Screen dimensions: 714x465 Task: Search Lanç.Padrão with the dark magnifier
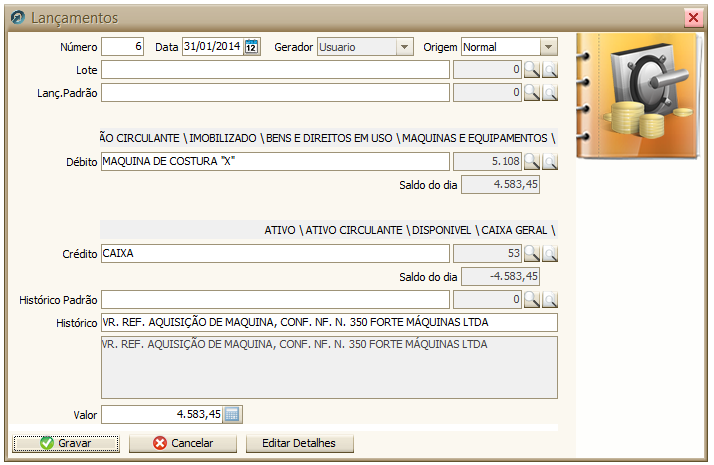(x=531, y=92)
